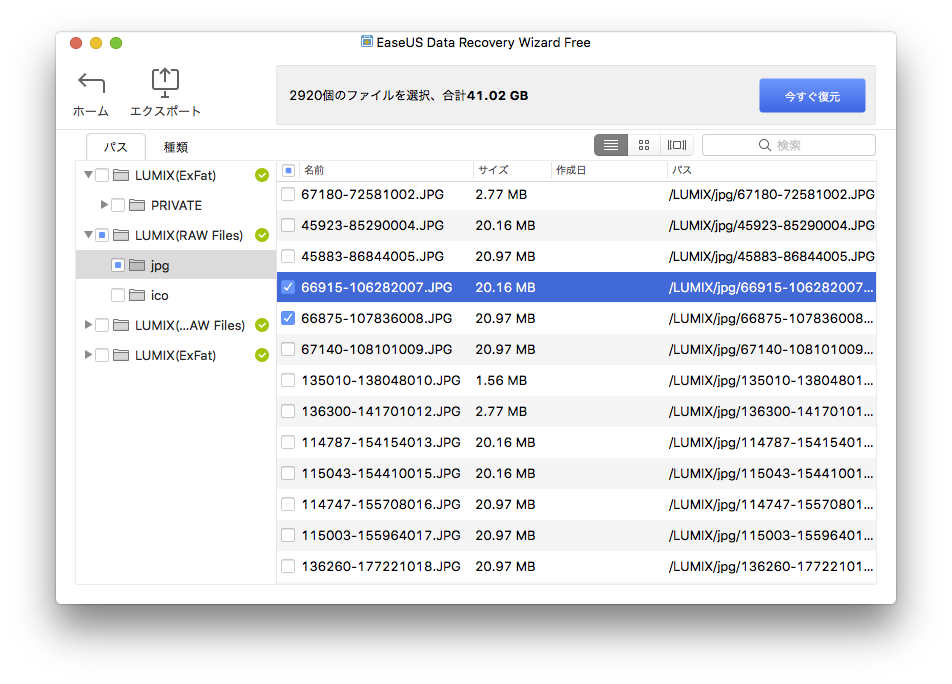Sort files by the サイズ column header

point(510,170)
